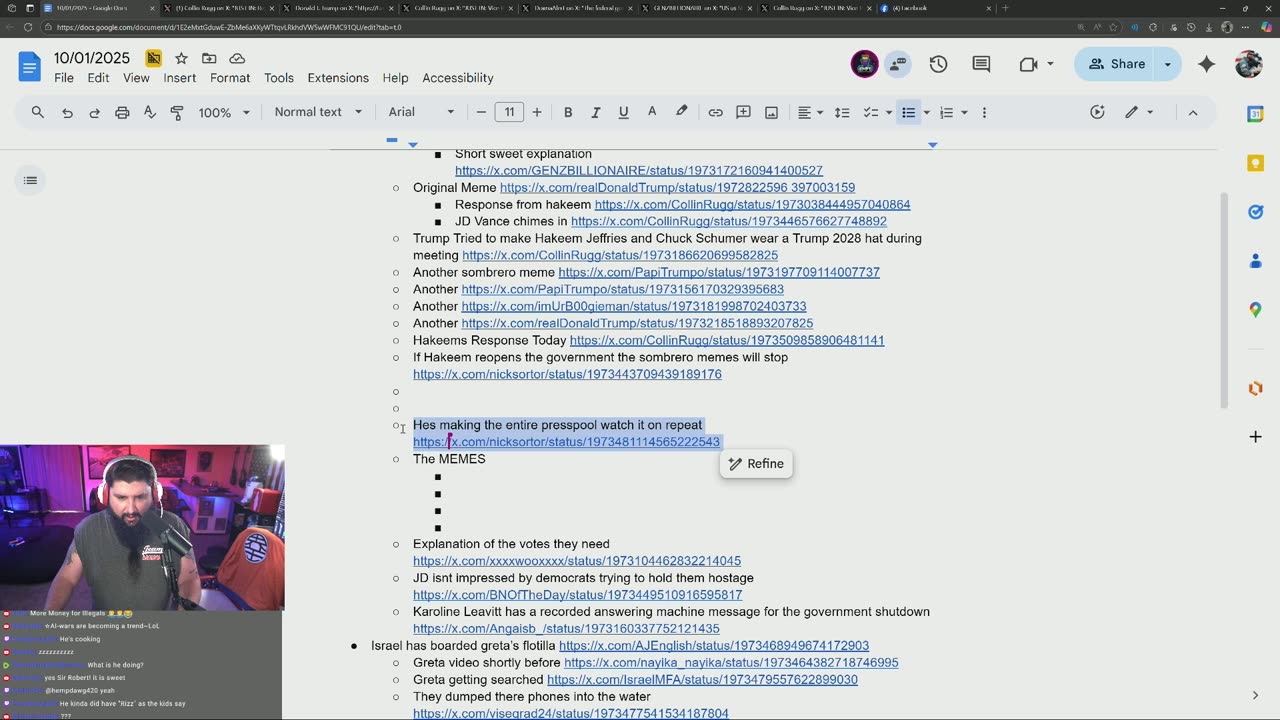The height and width of the screenshot is (720, 1280).
Task: Open the Arial font dropdown
Action: [421, 112]
